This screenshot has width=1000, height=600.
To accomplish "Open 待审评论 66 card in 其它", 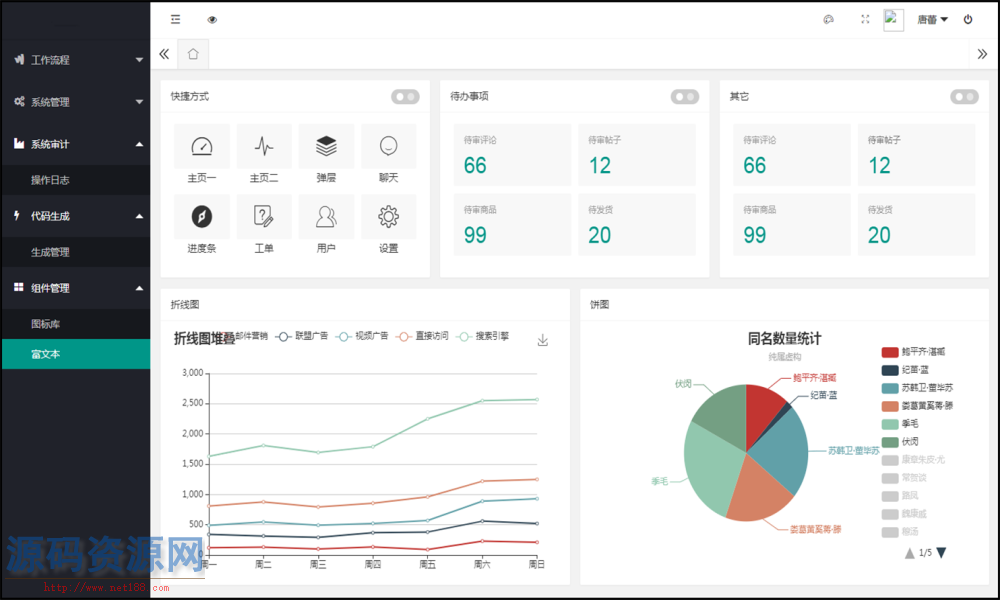I will coord(791,155).
